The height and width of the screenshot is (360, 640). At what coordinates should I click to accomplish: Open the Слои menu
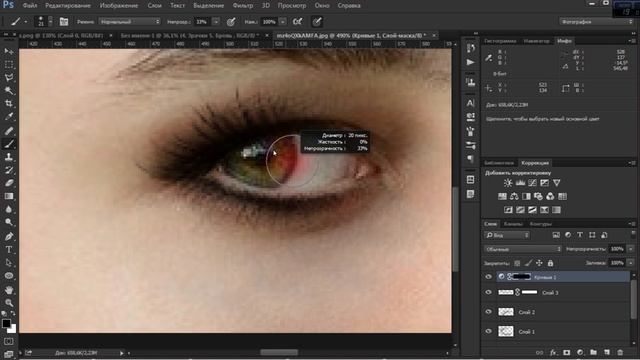click(154, 6)
